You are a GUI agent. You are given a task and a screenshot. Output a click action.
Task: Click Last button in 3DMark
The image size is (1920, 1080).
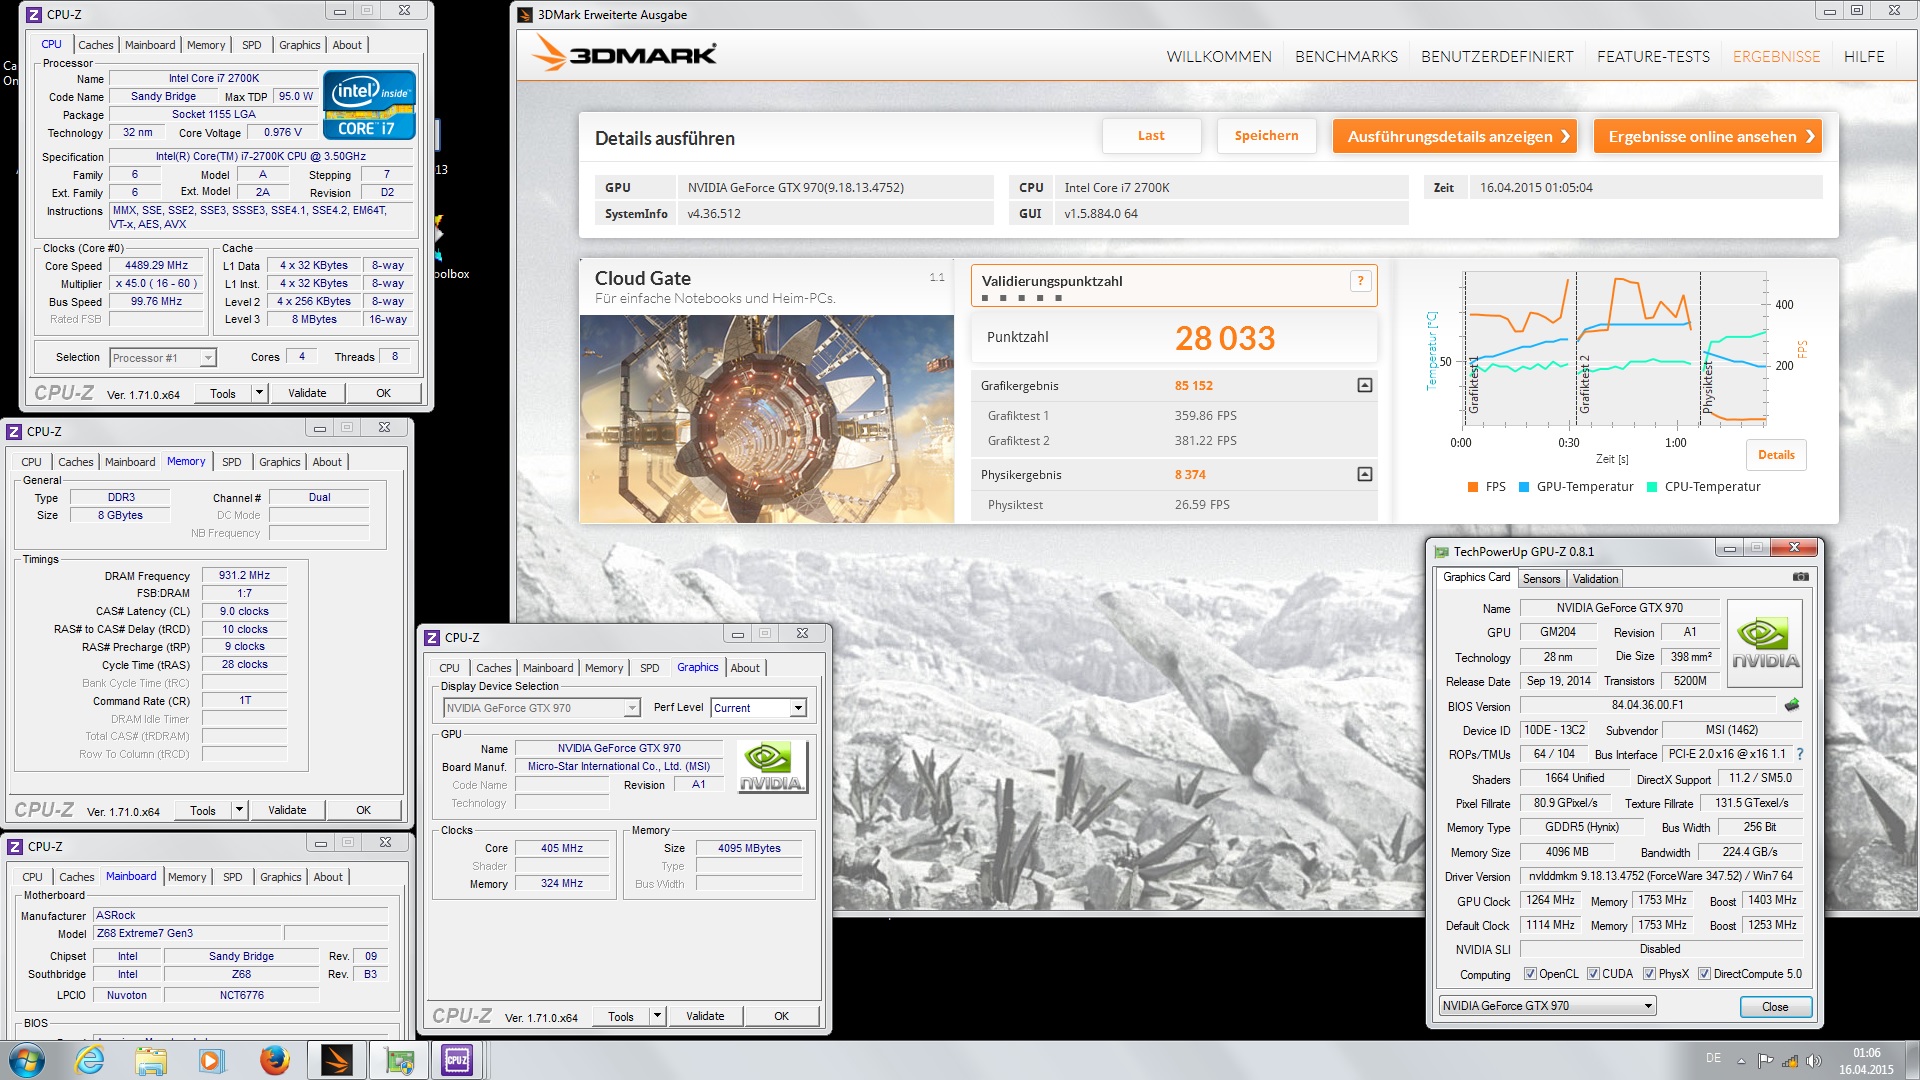(x=1151, y=136)
